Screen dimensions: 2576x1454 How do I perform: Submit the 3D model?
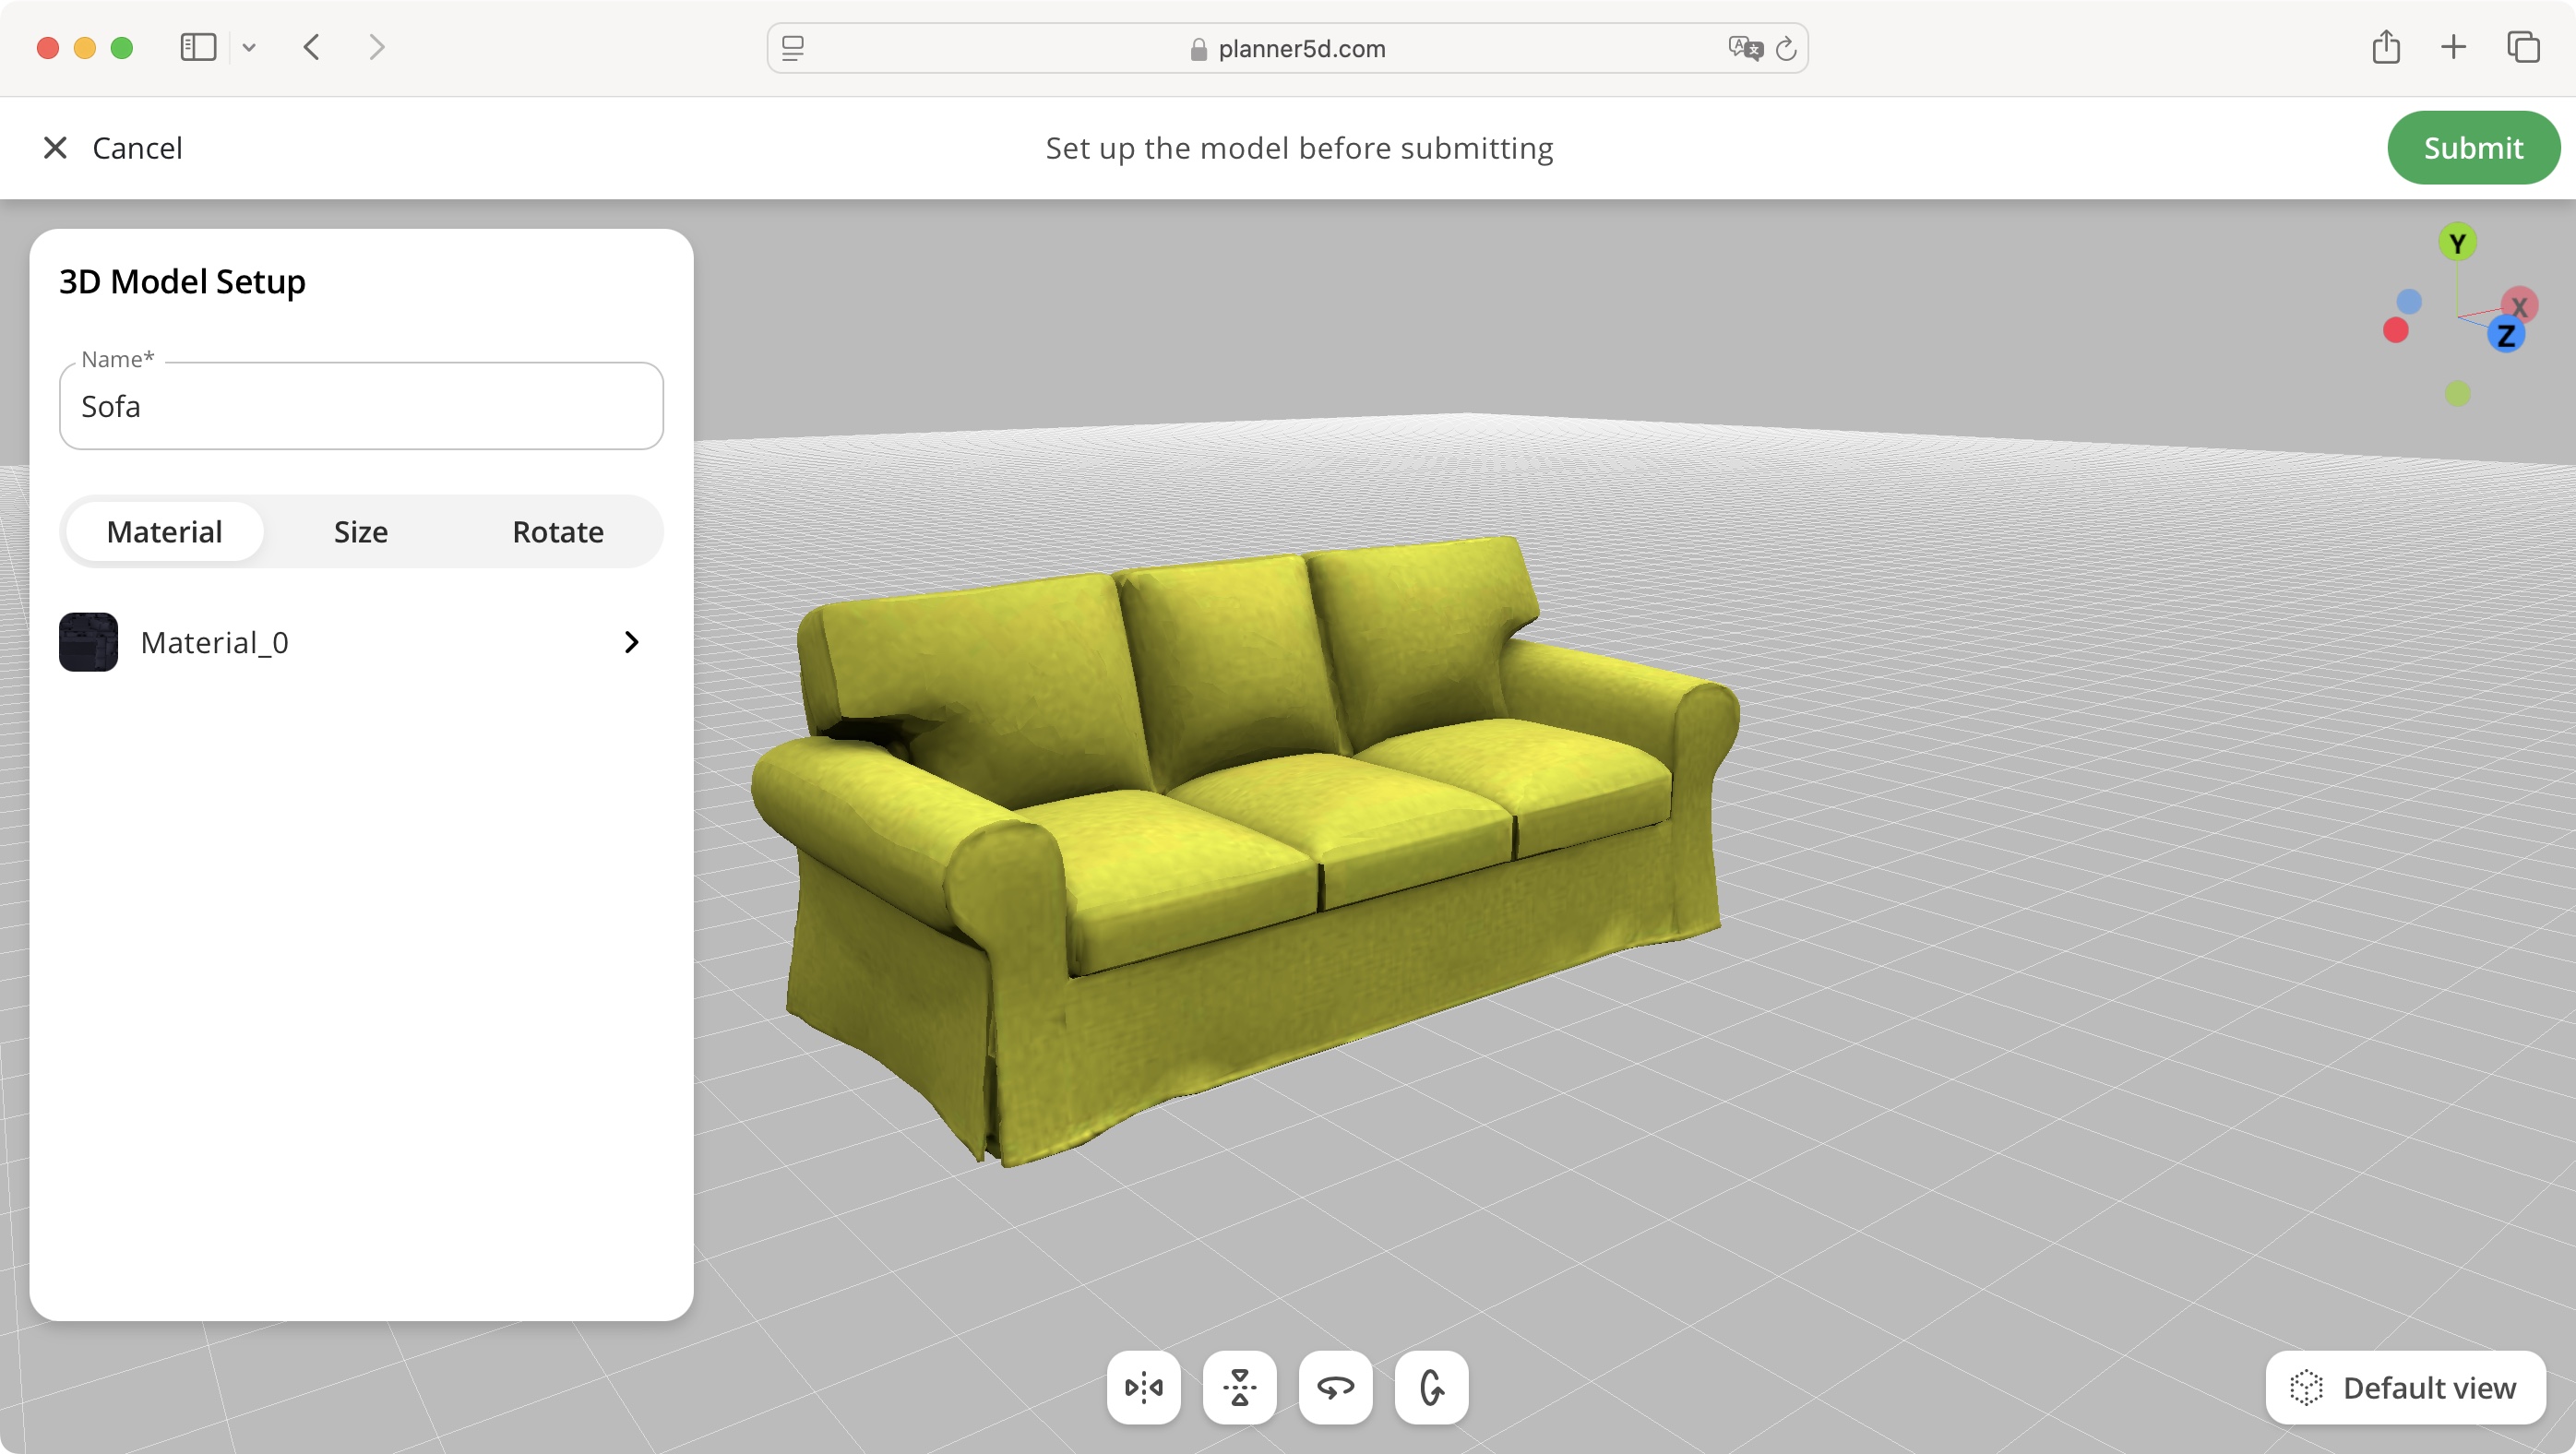(x=2473, y=147)
